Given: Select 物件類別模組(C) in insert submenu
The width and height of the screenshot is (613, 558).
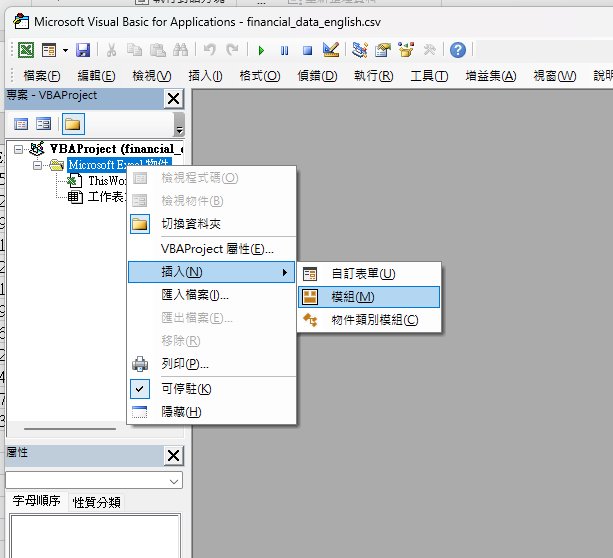Looking at the screenshot, I should tap(369, 320).
